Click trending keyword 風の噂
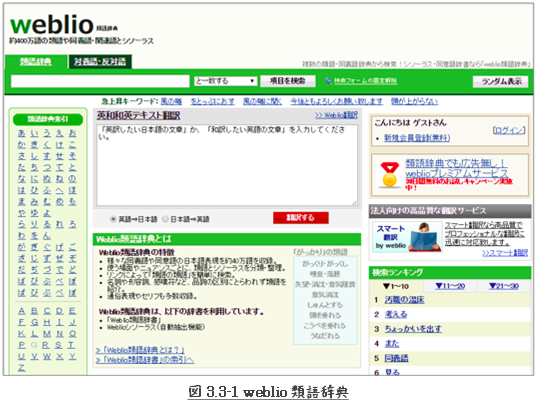 click(x=171, y=101)
